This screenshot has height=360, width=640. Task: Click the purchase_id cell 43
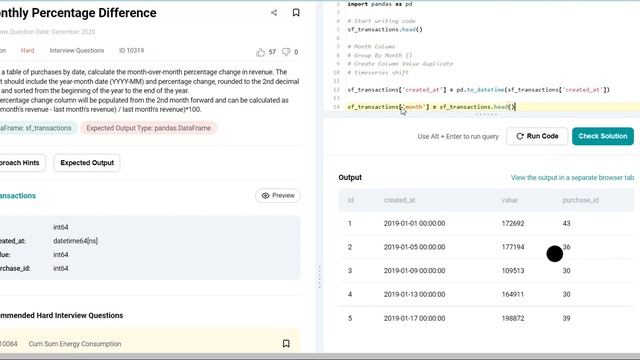point(567,223)
